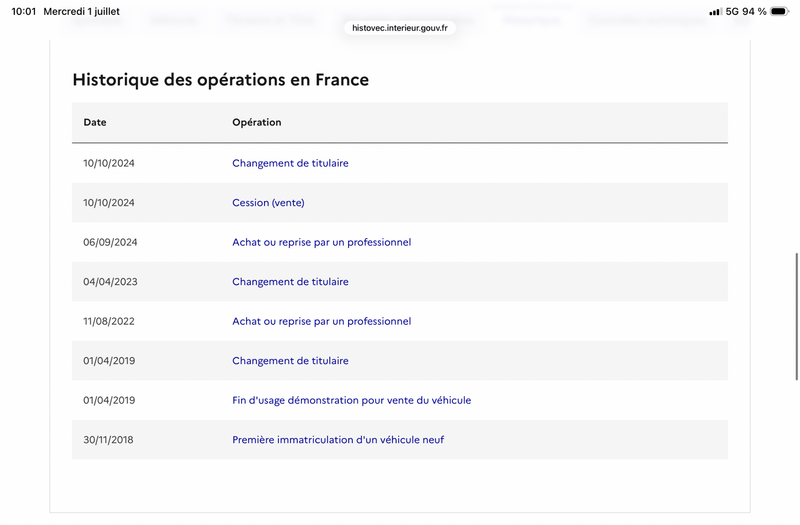This screenshot has height=525, width=800.
Task: Open Fin d'usage démonstration pour vente link
Action: (x=352, y=401)
